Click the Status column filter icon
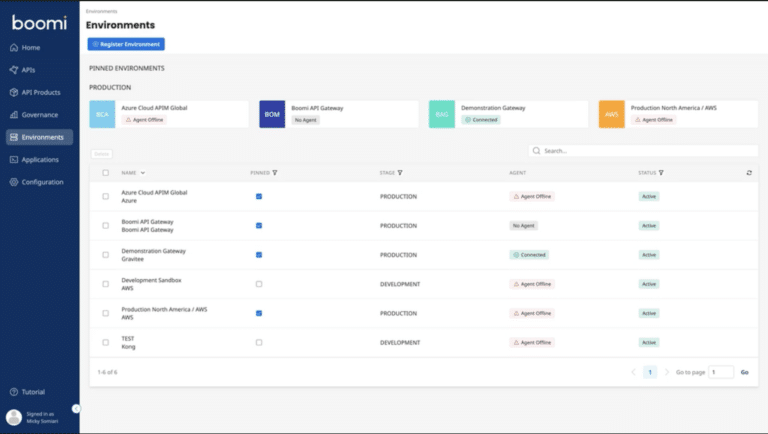768x434 pixels. pyautogui.click(x=661, y=173)
